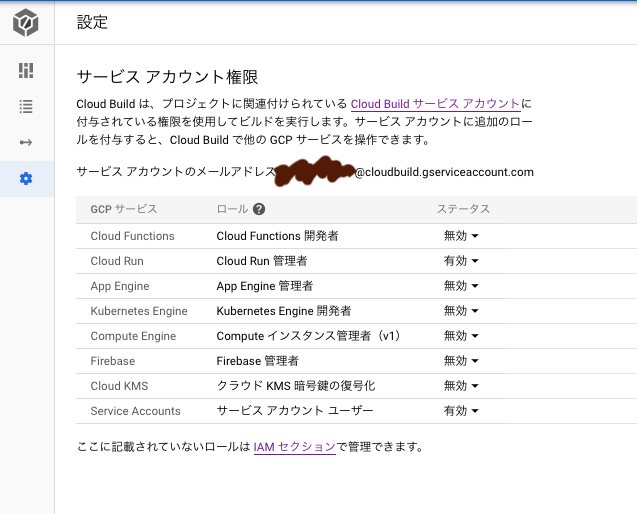Follow the Cloud Build サービス アカウント link

(436, 104)
